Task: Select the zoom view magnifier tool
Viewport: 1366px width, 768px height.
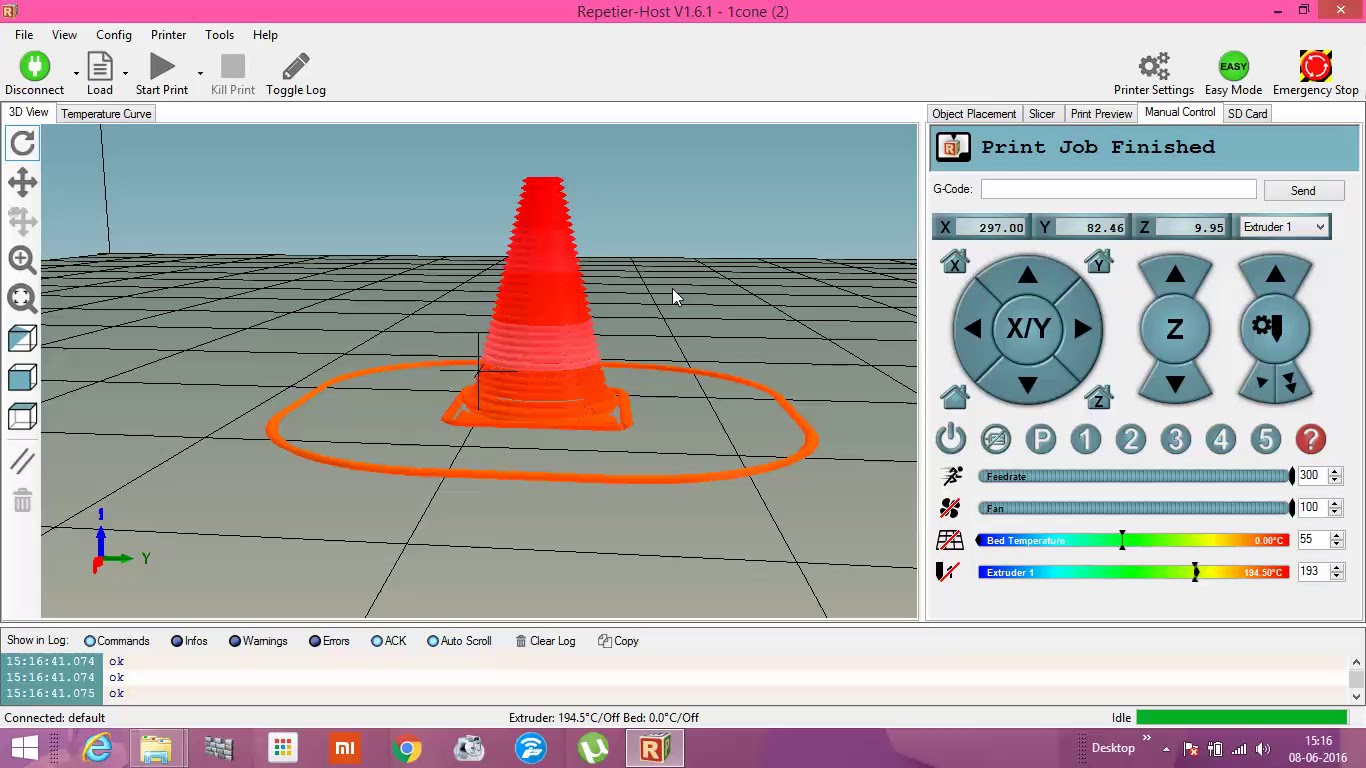Action: tap(22, 260)
